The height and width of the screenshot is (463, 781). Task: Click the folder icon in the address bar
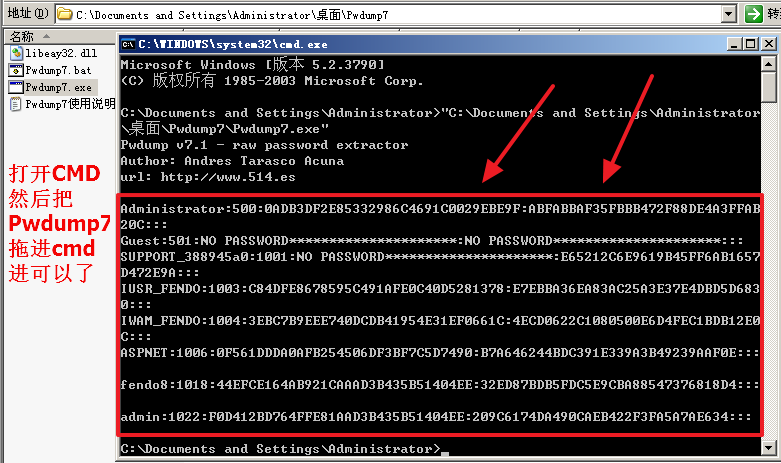[x=65, y=14]
